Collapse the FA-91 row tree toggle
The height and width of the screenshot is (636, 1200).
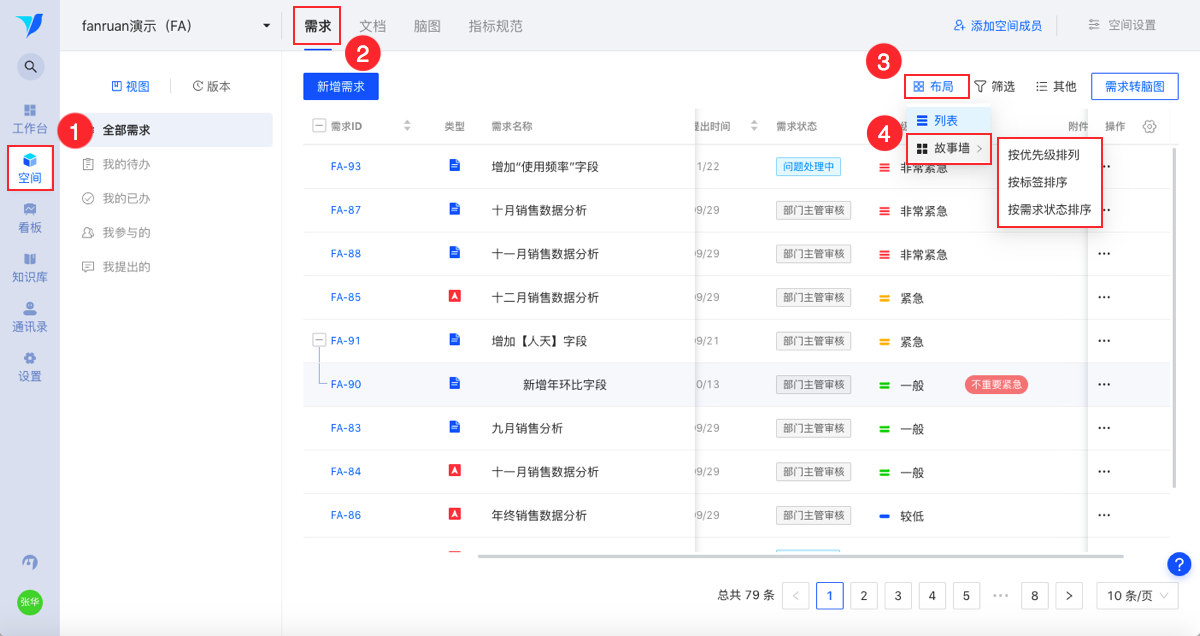pyautogui.click(x=319, y=340)
